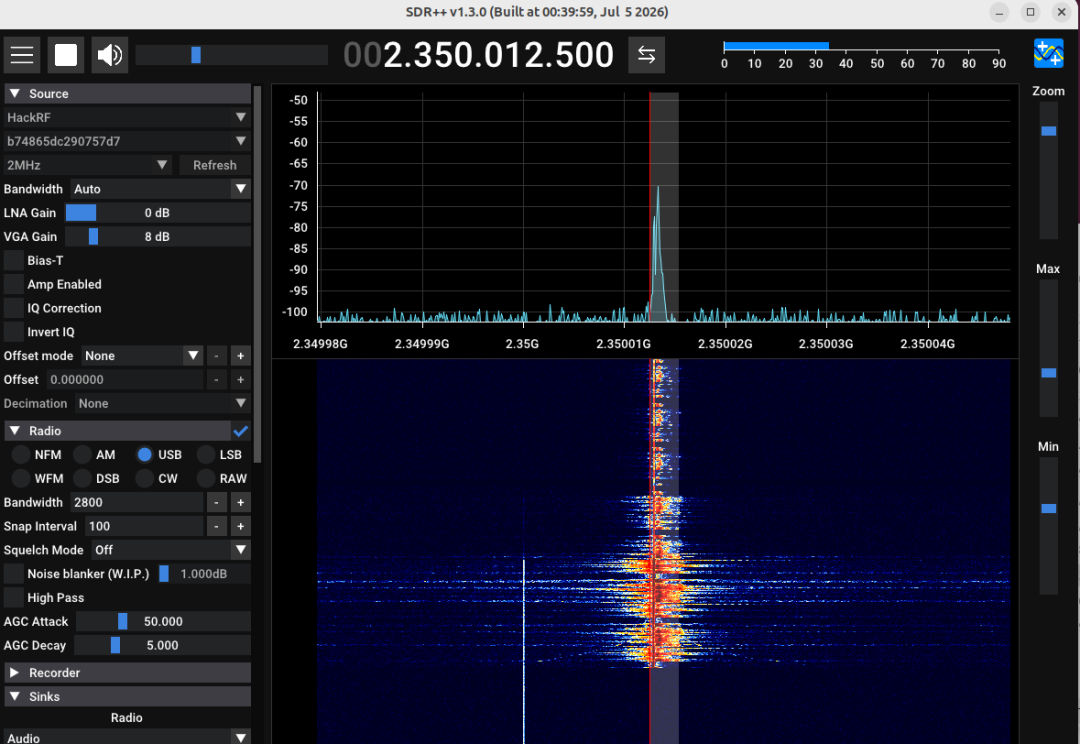Enable the High Pass checkbox
Viewport: 1080px width, 744px height.
point(14,598)
